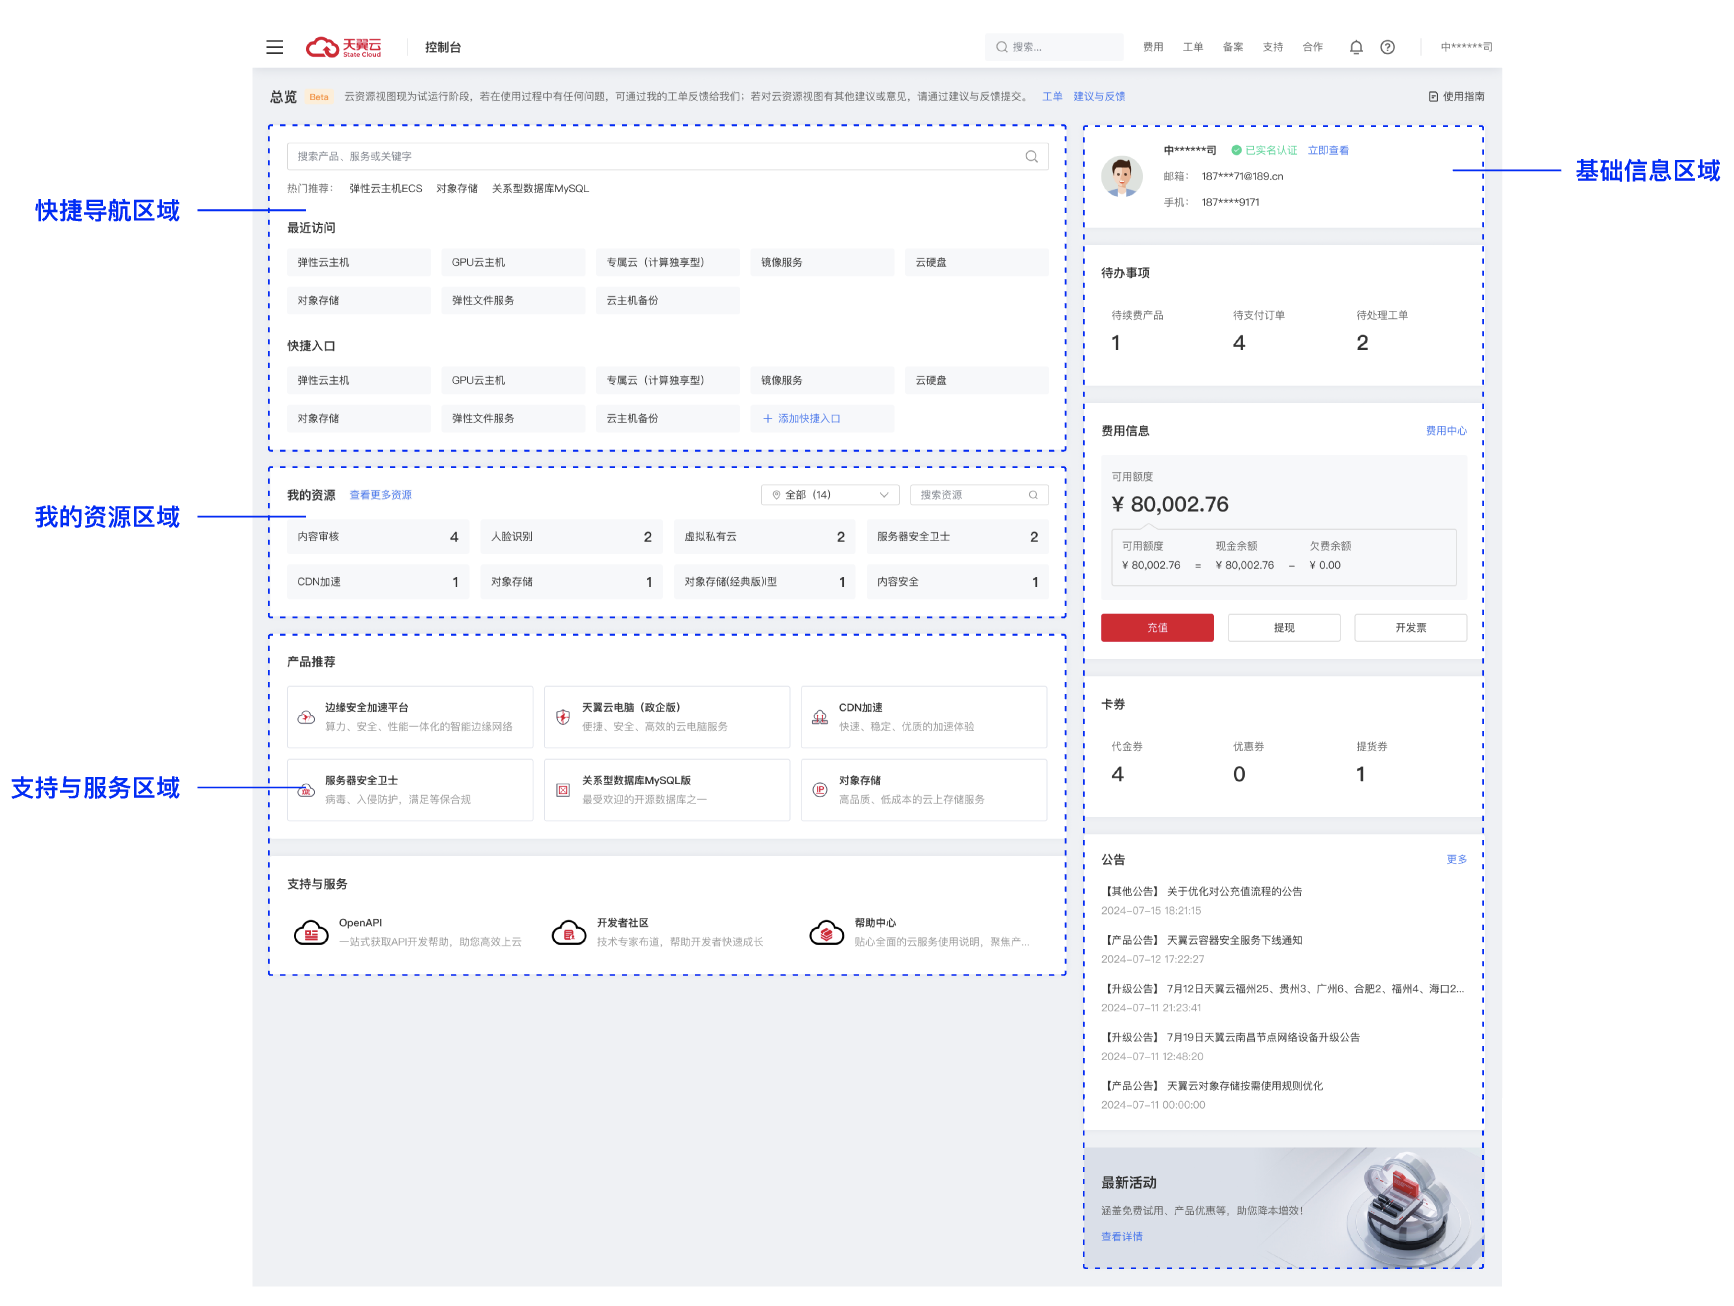Focus the 搜索产品、服务或关键字 input
This screenshot has width=1734, height=1306.
668,156
